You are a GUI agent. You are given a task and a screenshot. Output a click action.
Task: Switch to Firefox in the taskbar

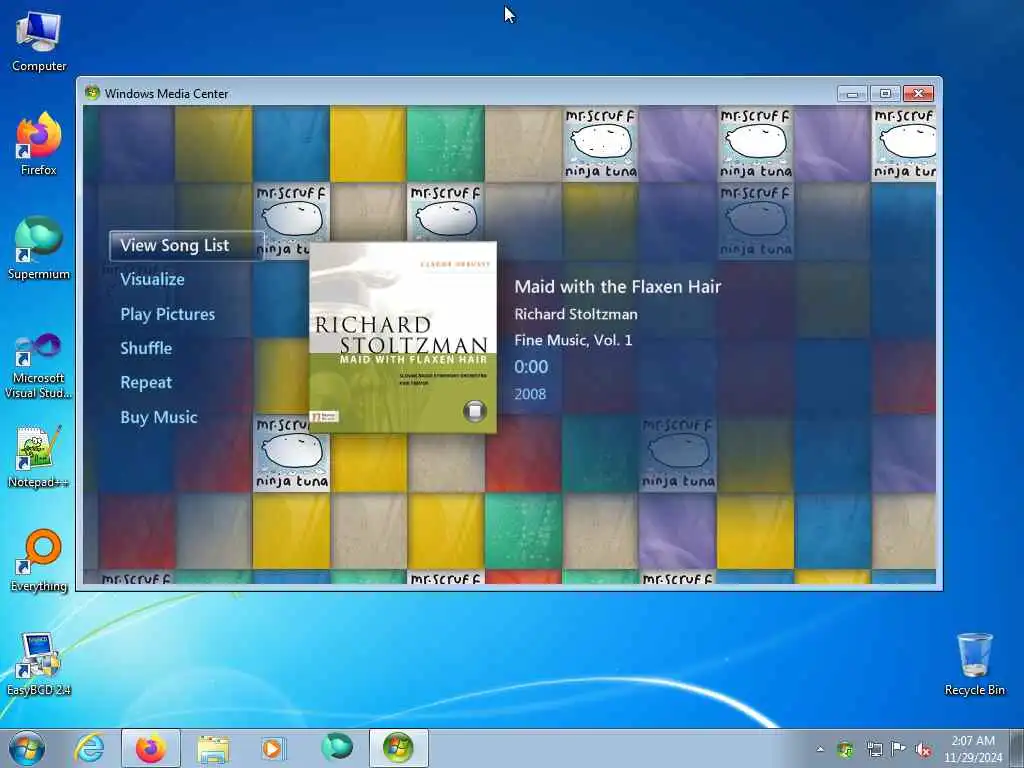pos(151,748)
